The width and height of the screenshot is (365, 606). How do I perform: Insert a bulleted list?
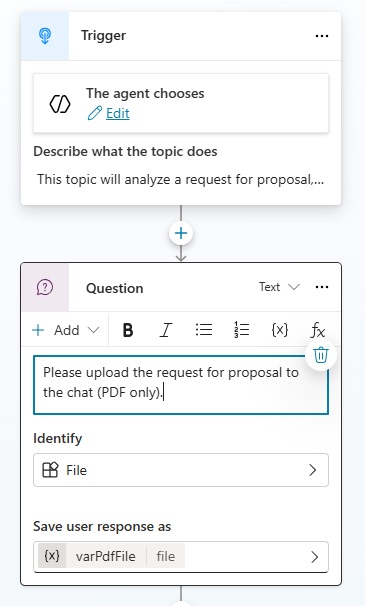(203, 330)
